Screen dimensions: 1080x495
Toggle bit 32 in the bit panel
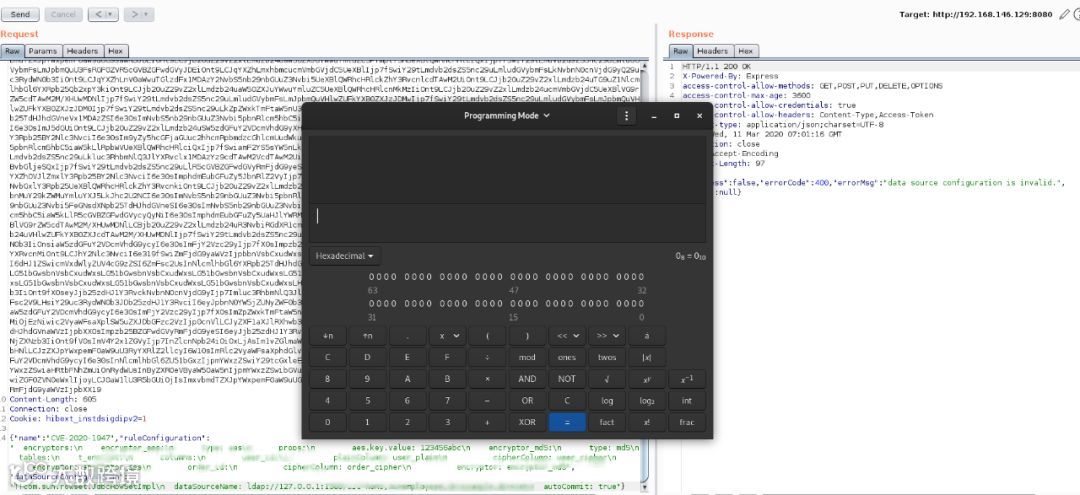point(641,277)
